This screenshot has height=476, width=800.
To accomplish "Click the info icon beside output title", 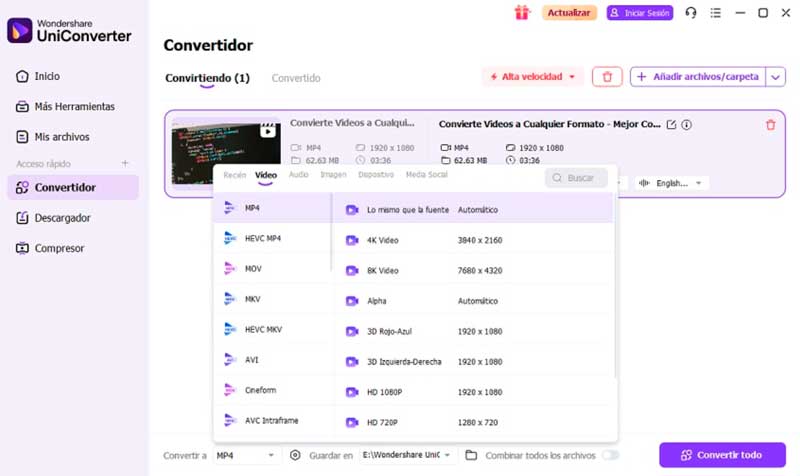I will pos(687,124).
